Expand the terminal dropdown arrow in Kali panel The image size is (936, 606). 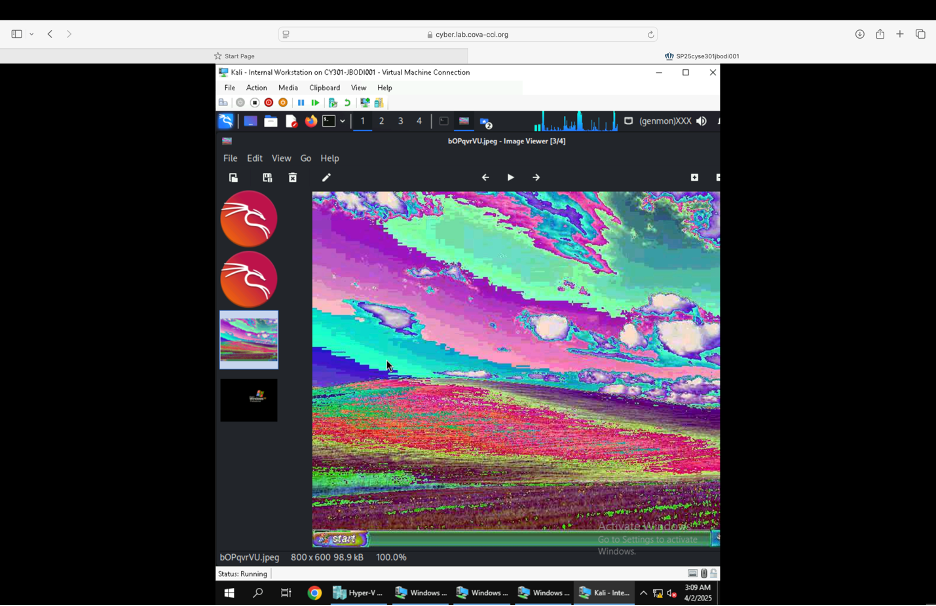click(x=342, y=121)
